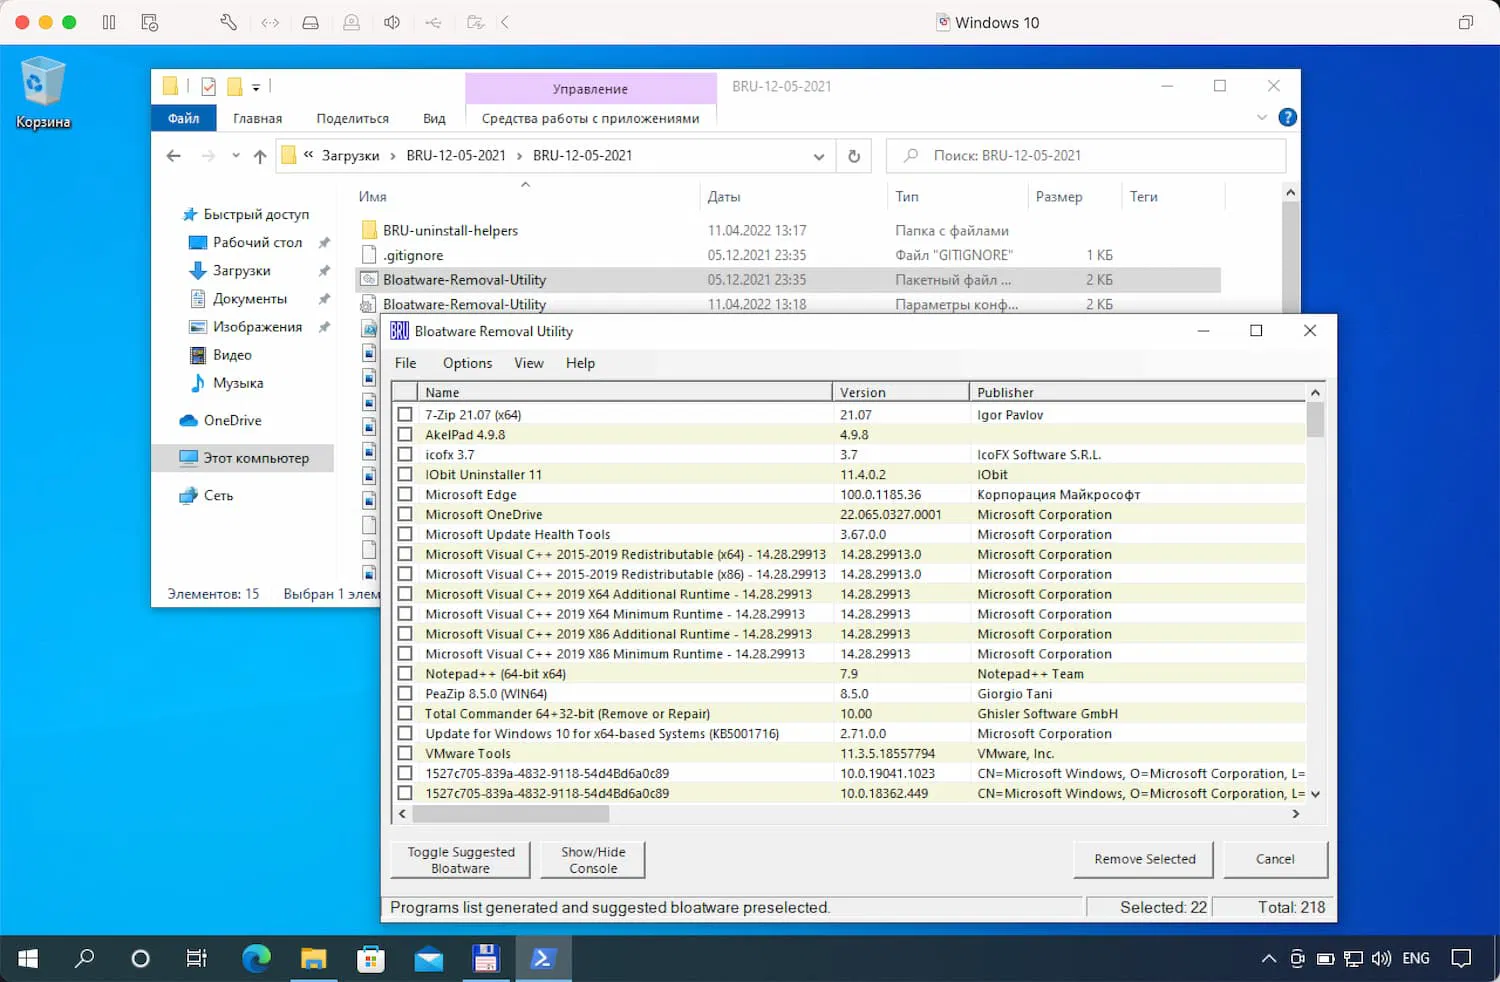This screenshot has height=982, width=1500.
Task: Expand the address bar history dropdown
Action: [x=819, y=156]
